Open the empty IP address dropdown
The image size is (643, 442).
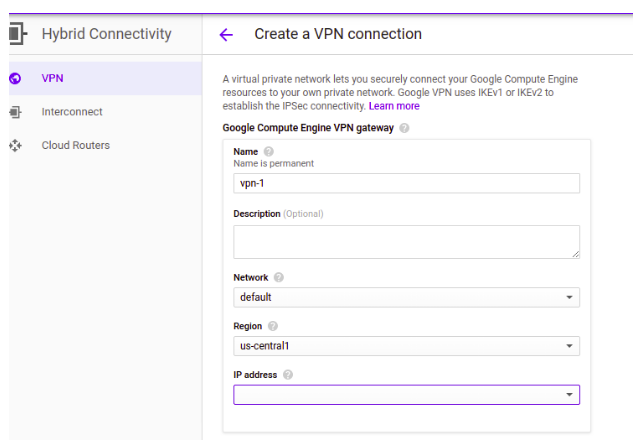point(406,395)
